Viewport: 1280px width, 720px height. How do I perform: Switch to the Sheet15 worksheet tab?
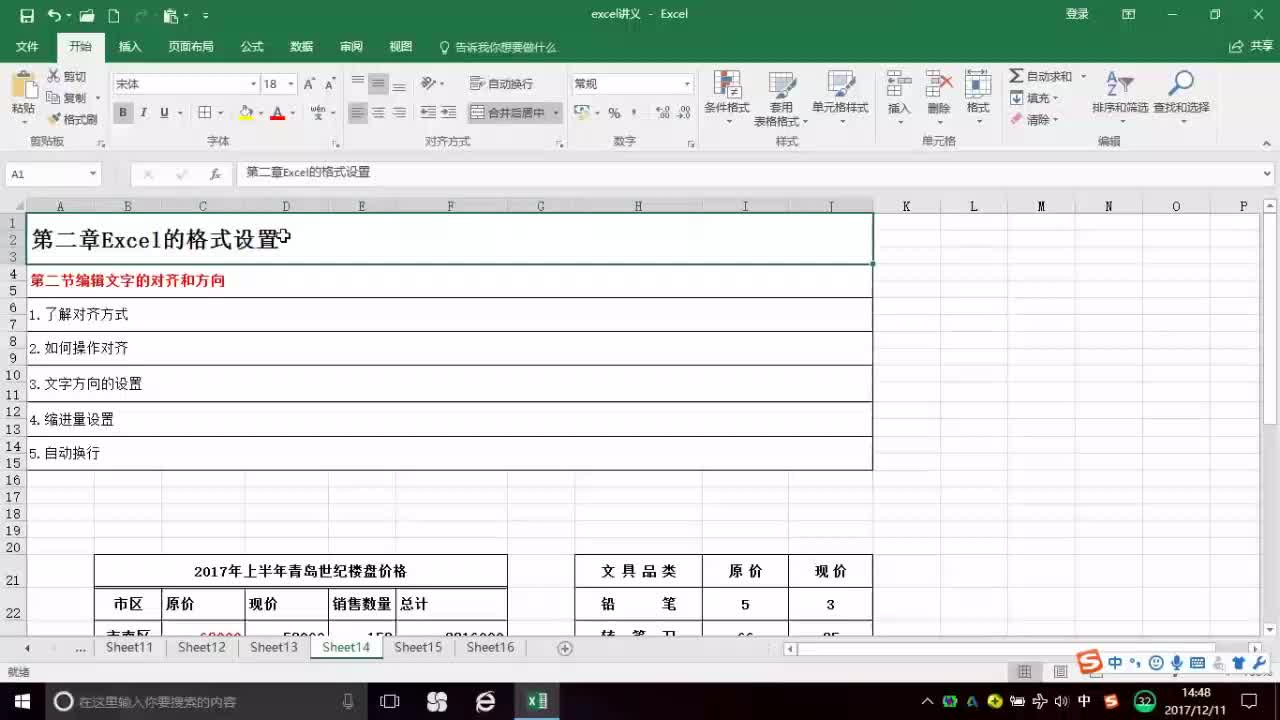click(417, 647)
